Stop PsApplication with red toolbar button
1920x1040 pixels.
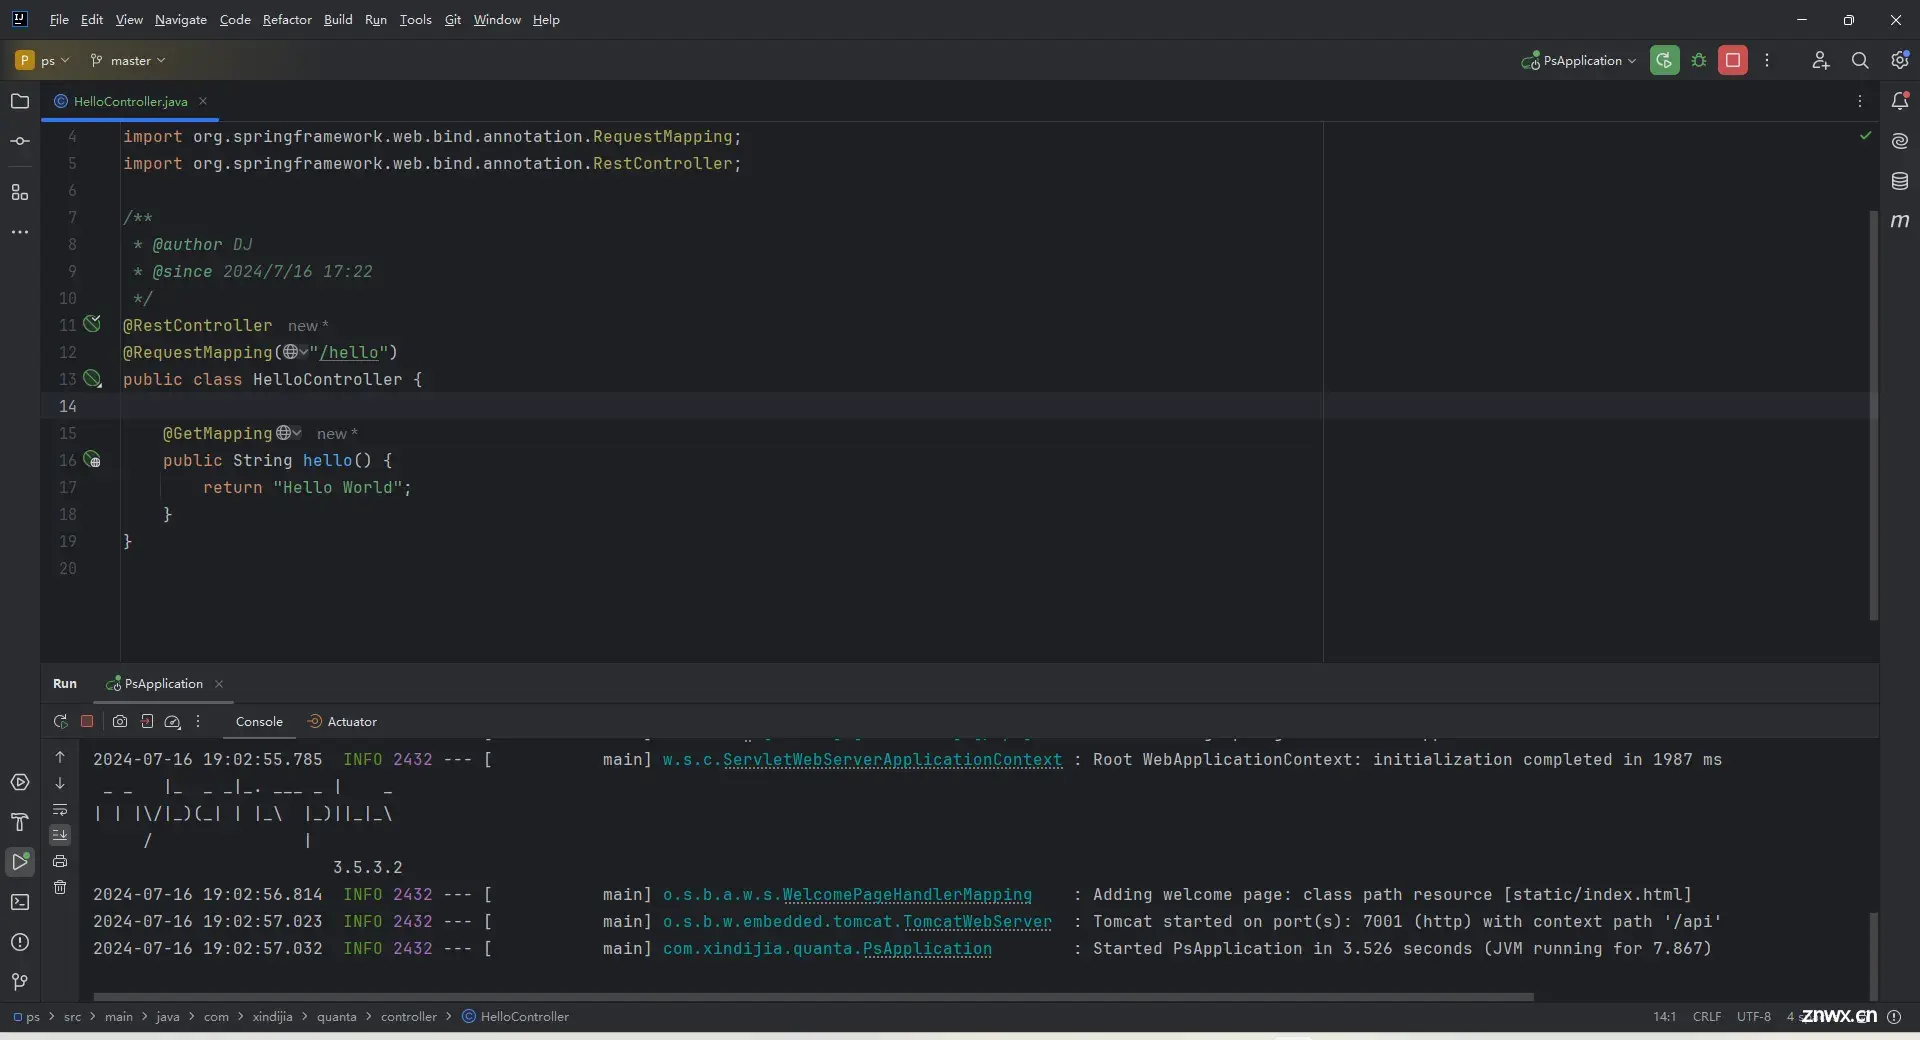pyautogui.click(x=1733, y=60)
